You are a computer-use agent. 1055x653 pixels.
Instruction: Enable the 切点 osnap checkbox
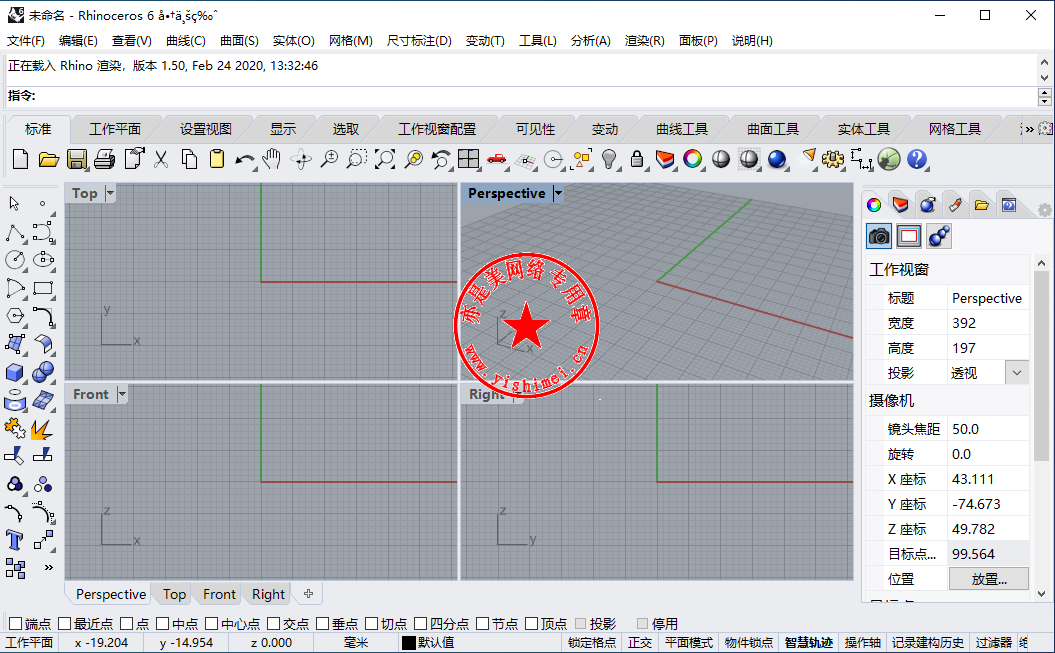click(372, 623)
